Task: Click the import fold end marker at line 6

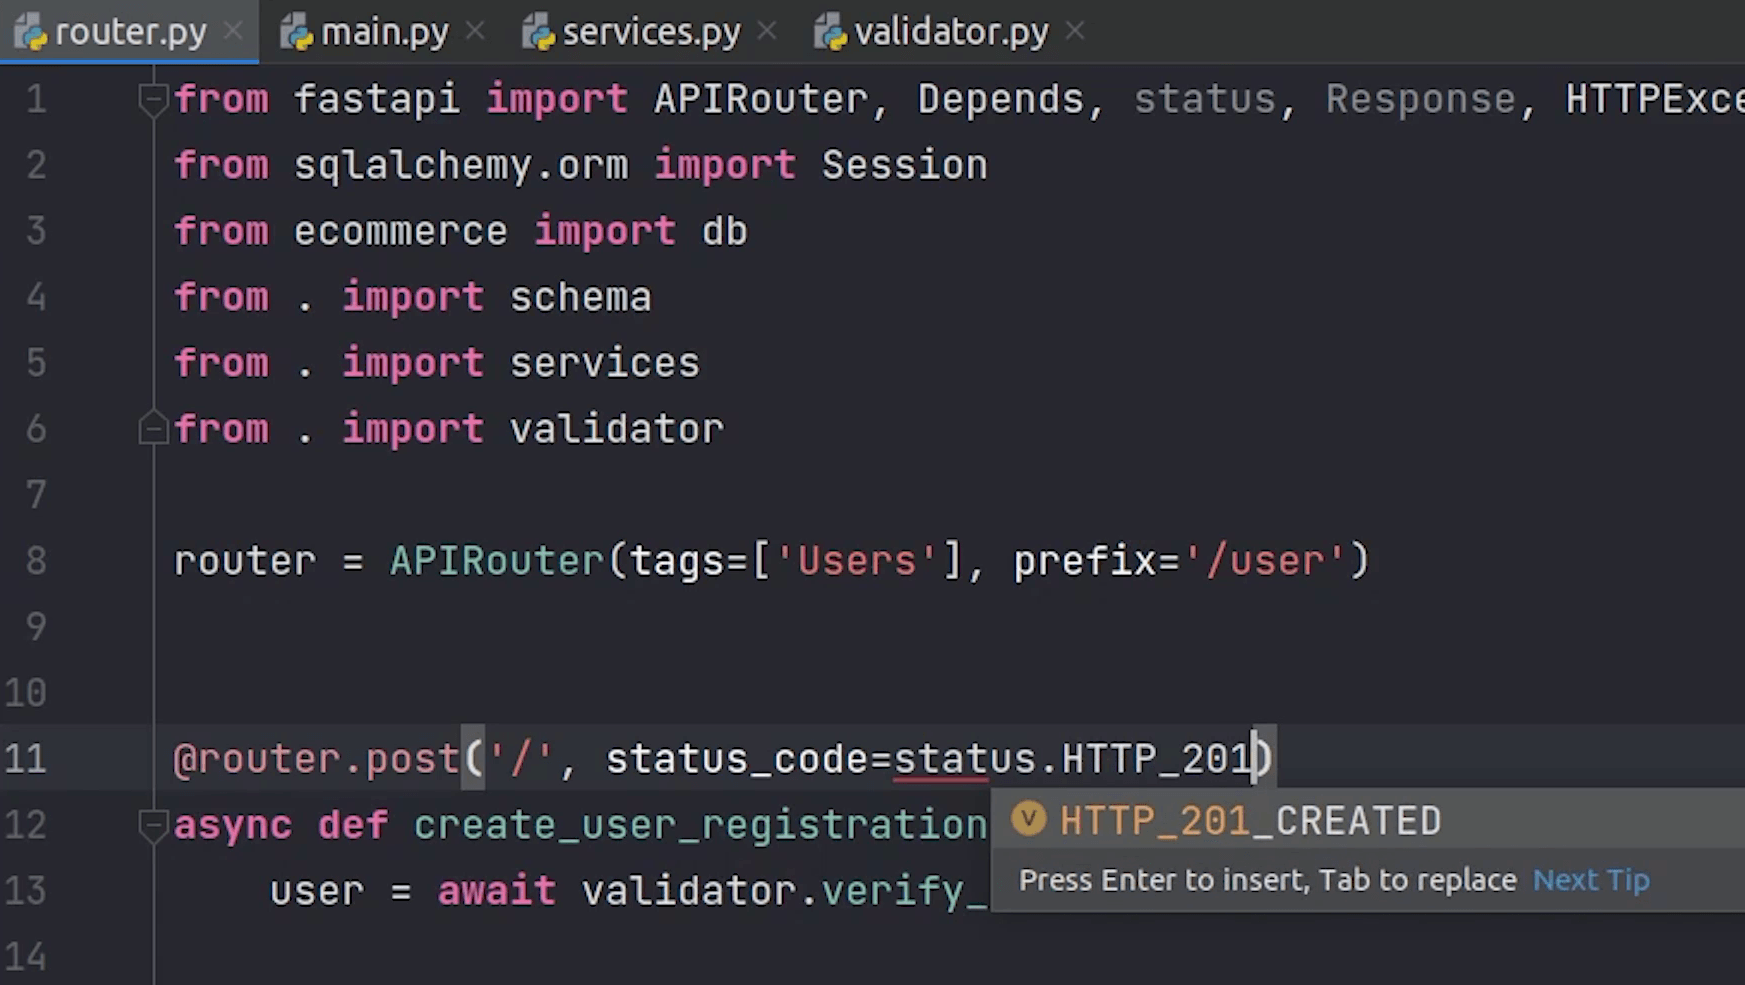Action: (153, 429)
